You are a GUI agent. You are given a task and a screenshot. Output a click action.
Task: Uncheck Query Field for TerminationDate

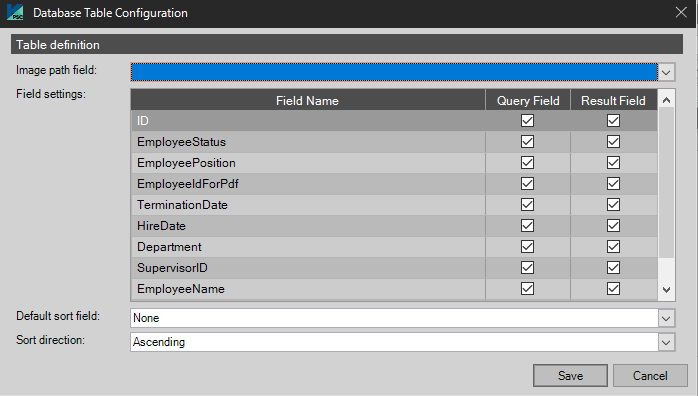pos(528,205)
